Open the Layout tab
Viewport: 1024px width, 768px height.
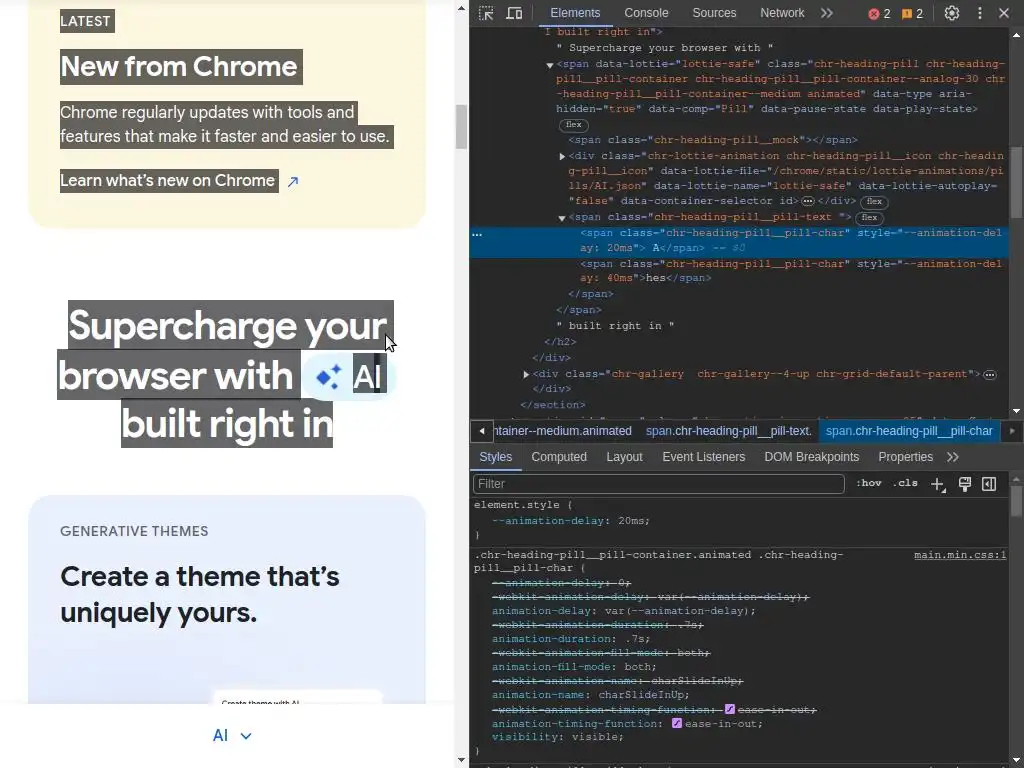(624, 457)
